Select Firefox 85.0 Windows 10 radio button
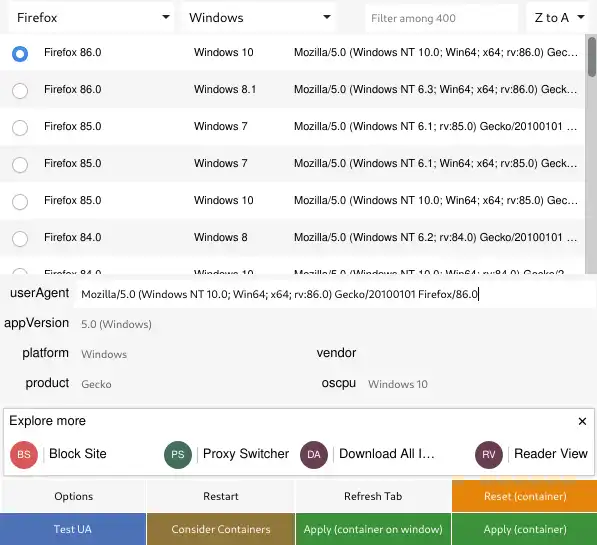This screenshot has height=545, width=597. [x=20, y=201]
